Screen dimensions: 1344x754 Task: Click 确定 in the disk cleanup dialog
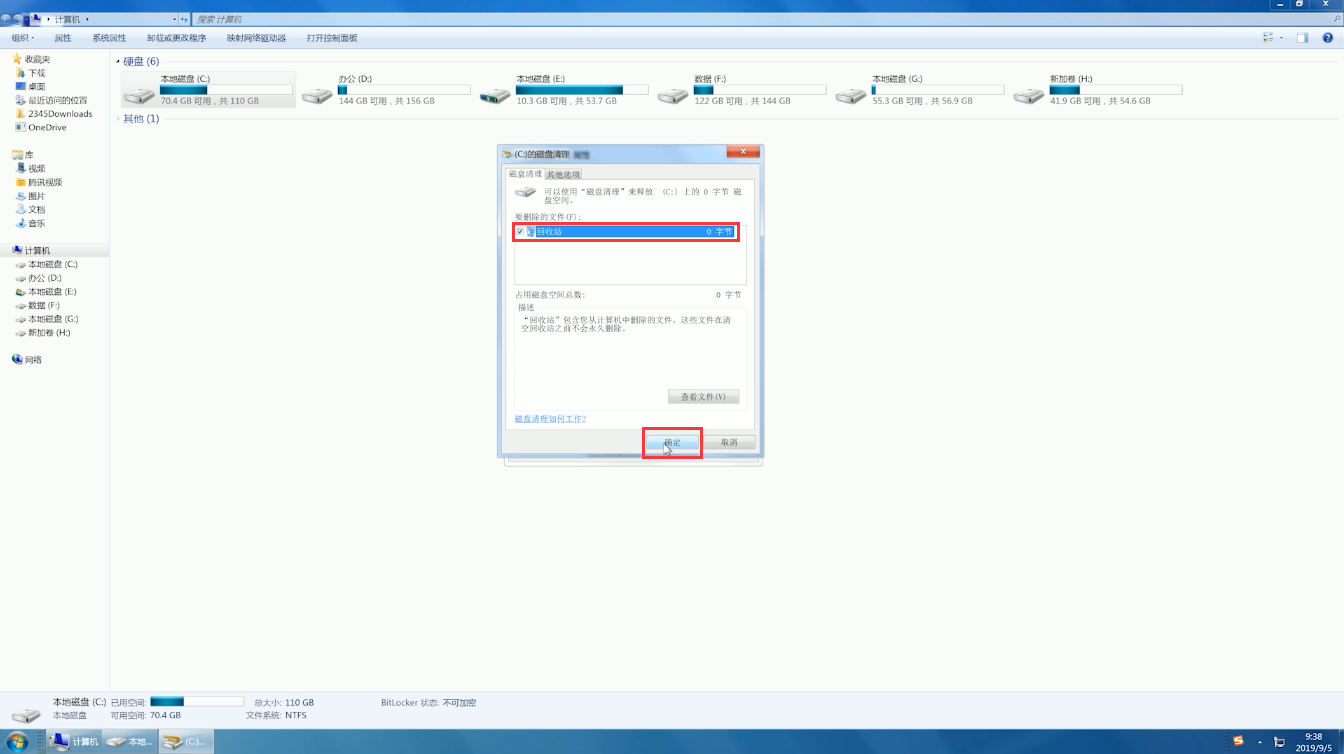point(672,442)
